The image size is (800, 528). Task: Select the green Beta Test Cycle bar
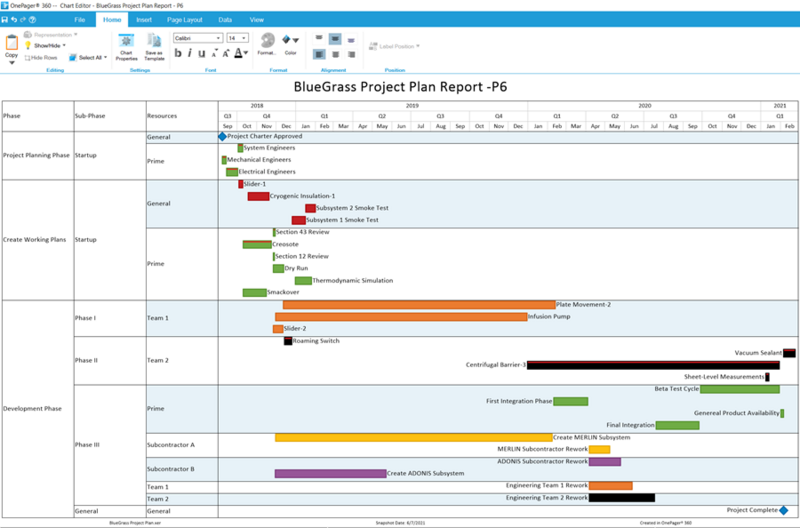coord(740,389)
